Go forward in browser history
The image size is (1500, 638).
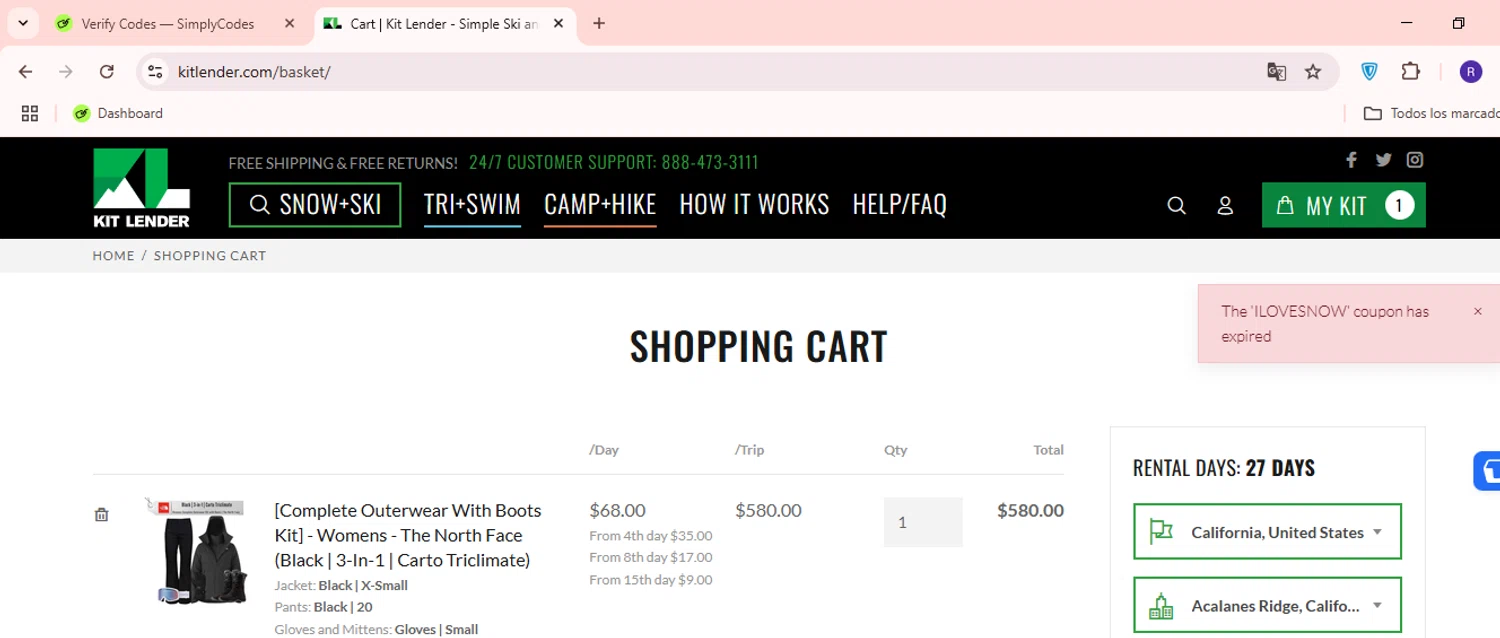pos(66,72)
